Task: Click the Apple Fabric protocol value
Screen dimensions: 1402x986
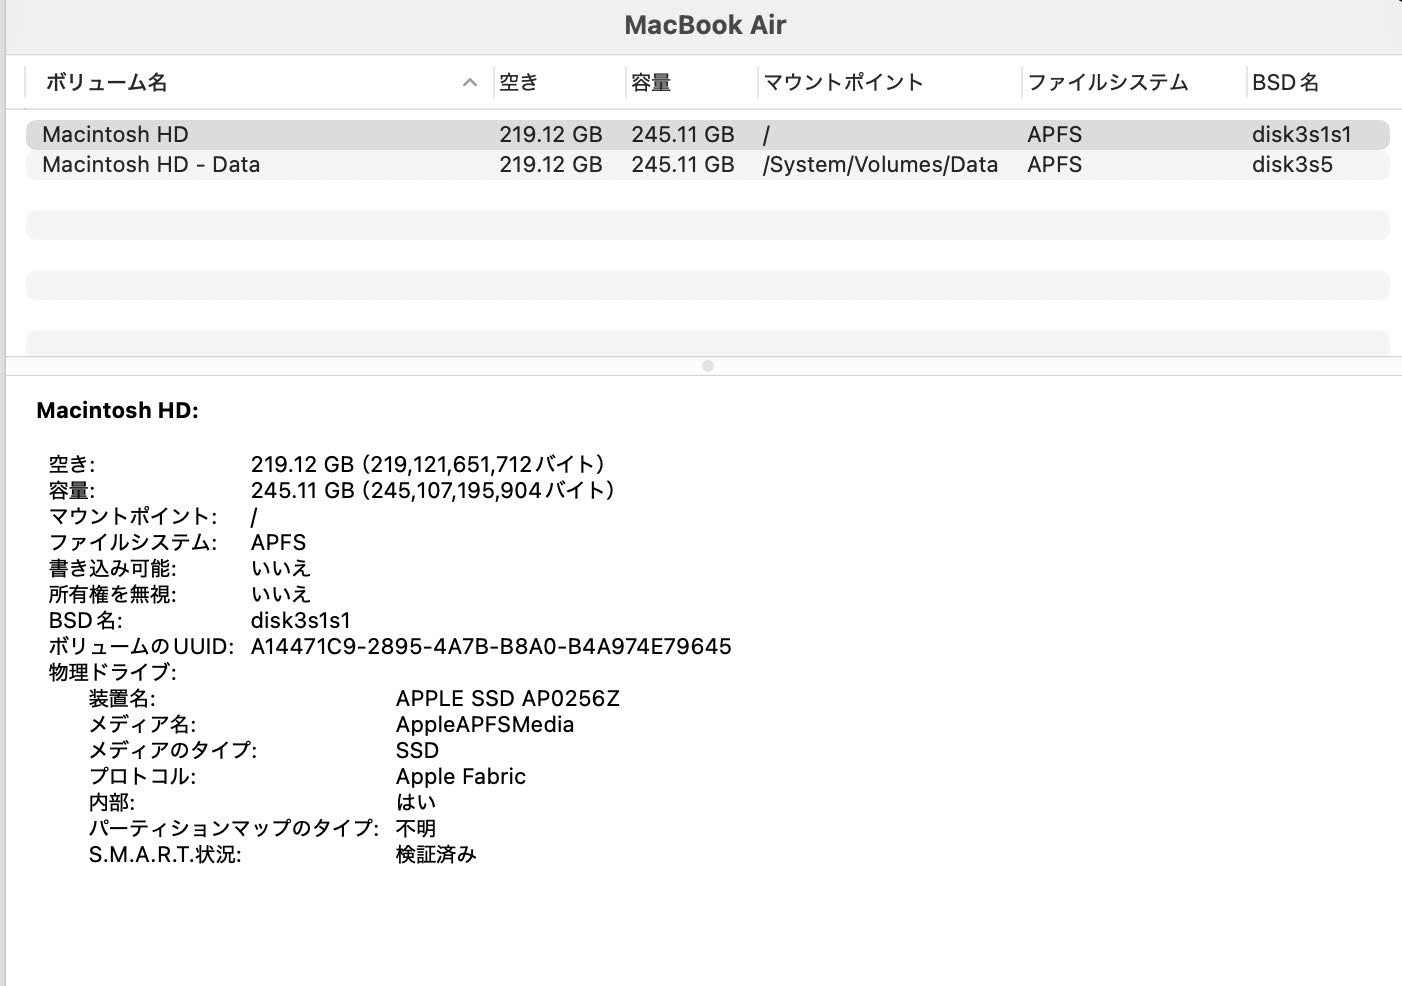Action: point(461,776)
